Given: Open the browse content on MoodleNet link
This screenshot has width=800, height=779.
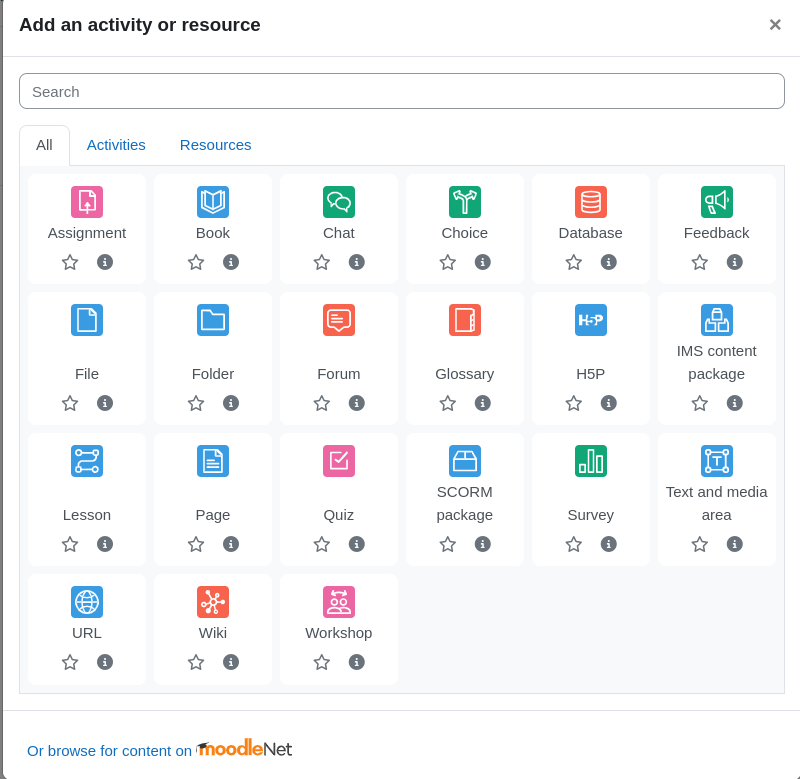Looking at the screenshot, I should click(160, 750).
